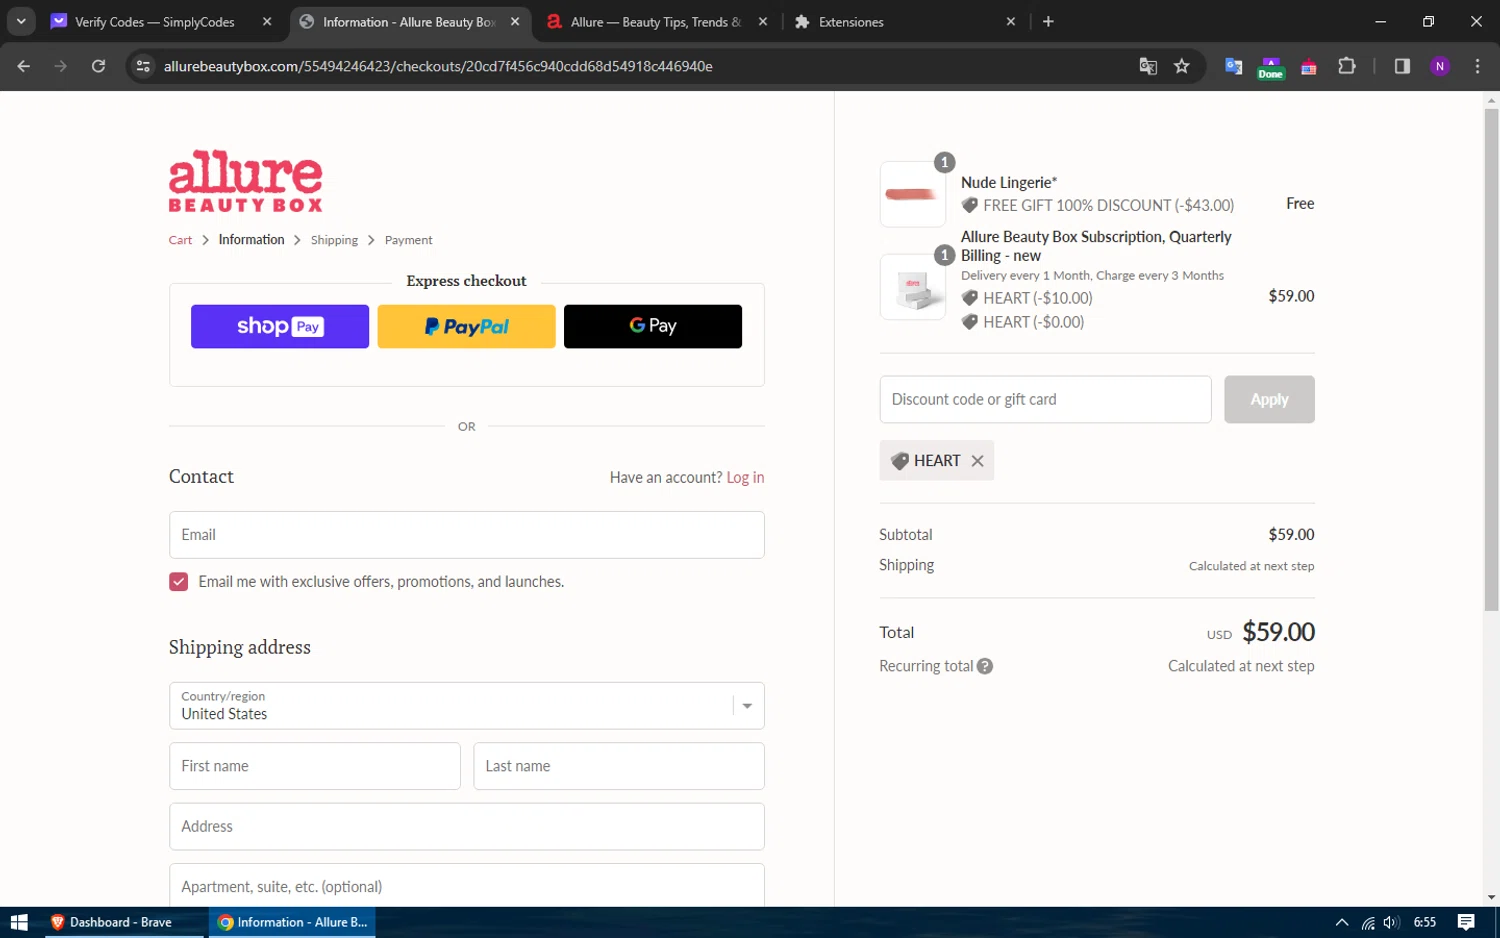The width and height of the screenshot is (1500, 938).
Task: Open the store-shaped extension icon
Action: click(x=1309, y=66)
